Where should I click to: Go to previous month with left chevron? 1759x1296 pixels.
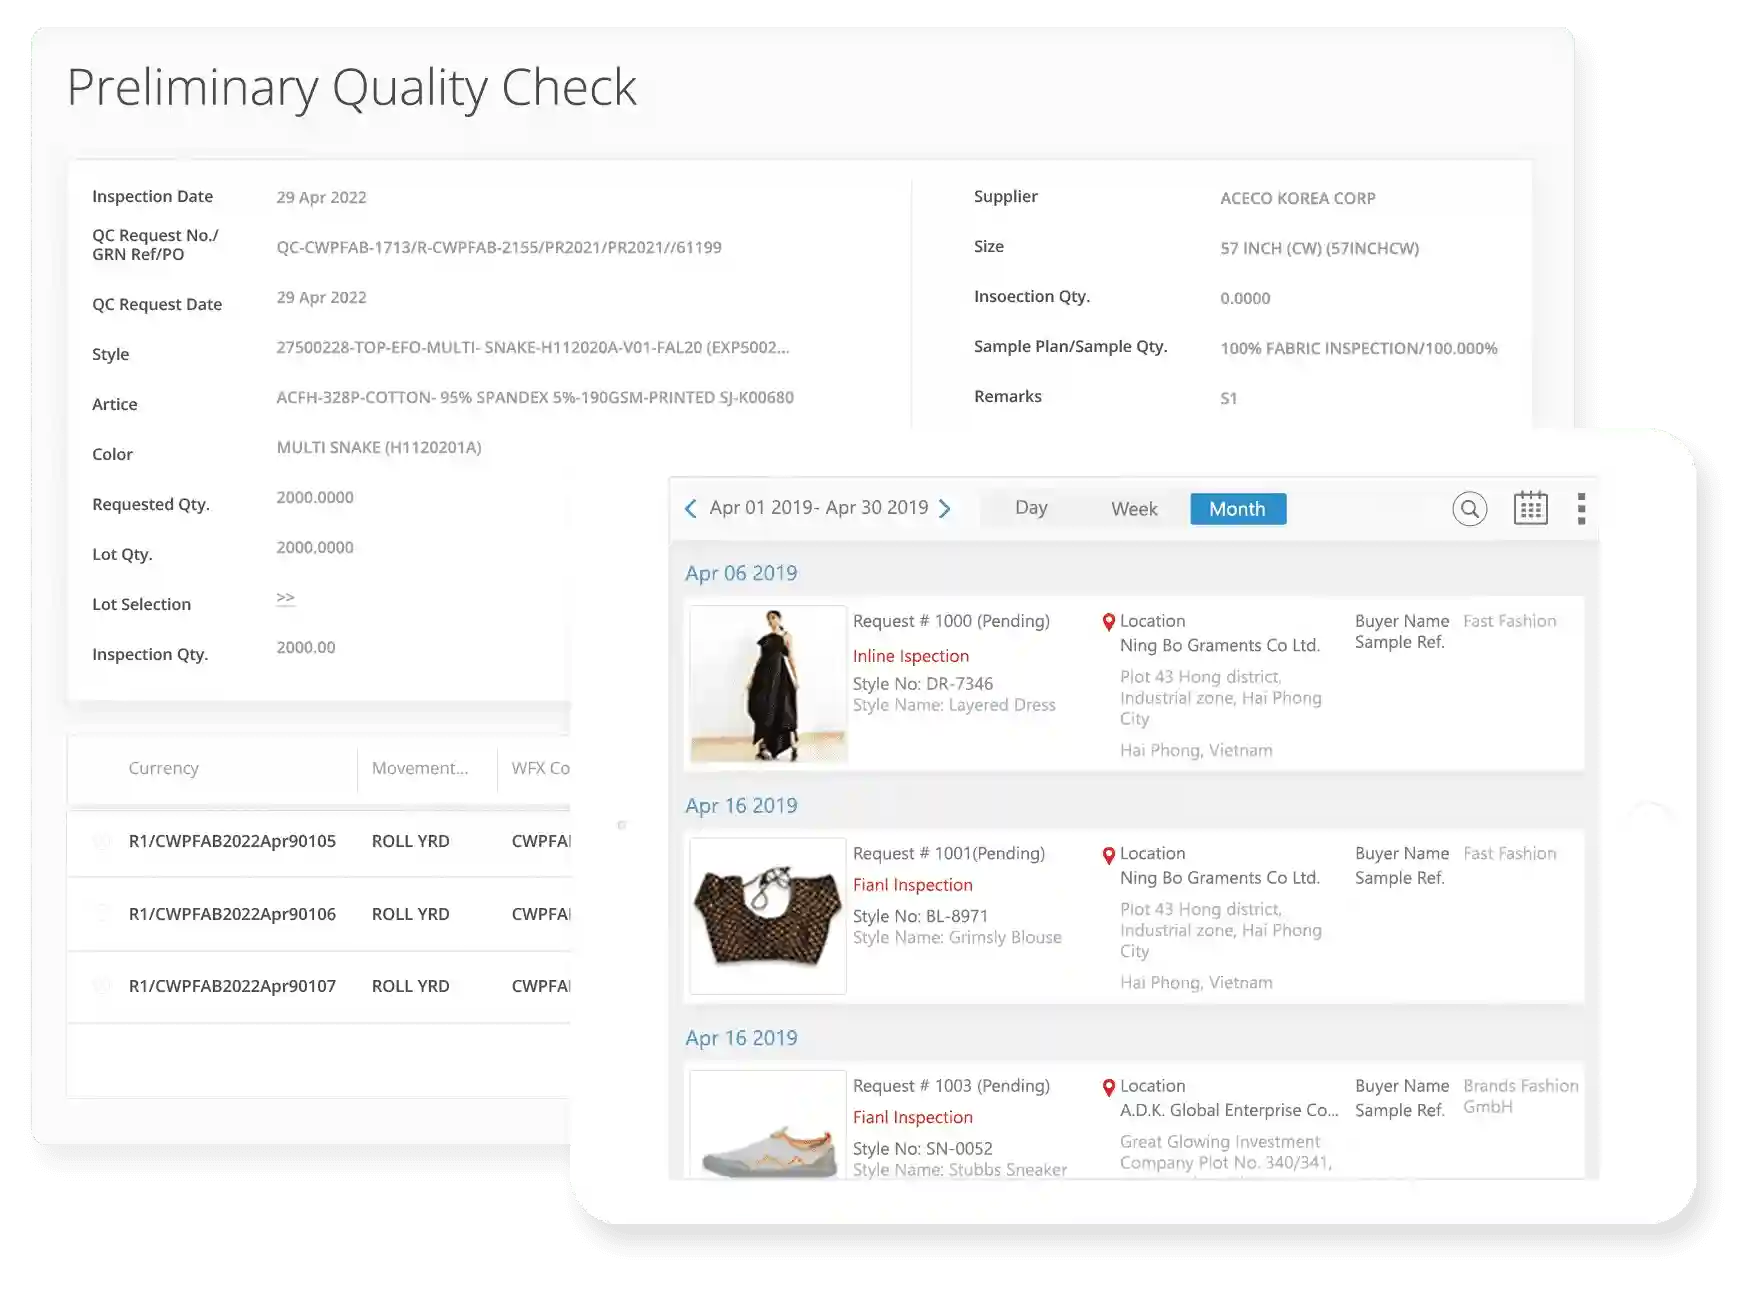690,509
